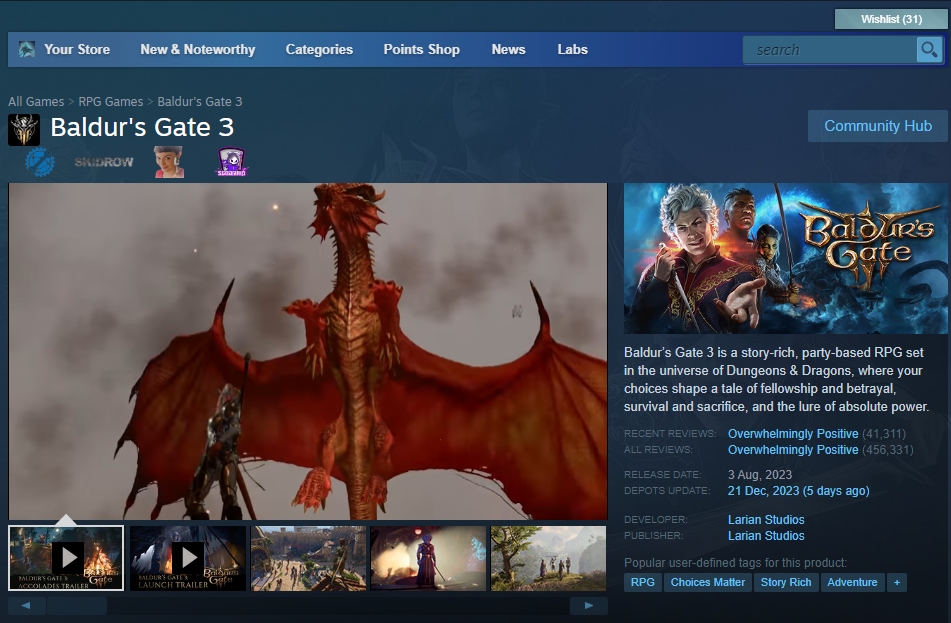951x623 pixels.
Task: Click the Steam logo beside Your Store
Action: click(x=27, y=49)
